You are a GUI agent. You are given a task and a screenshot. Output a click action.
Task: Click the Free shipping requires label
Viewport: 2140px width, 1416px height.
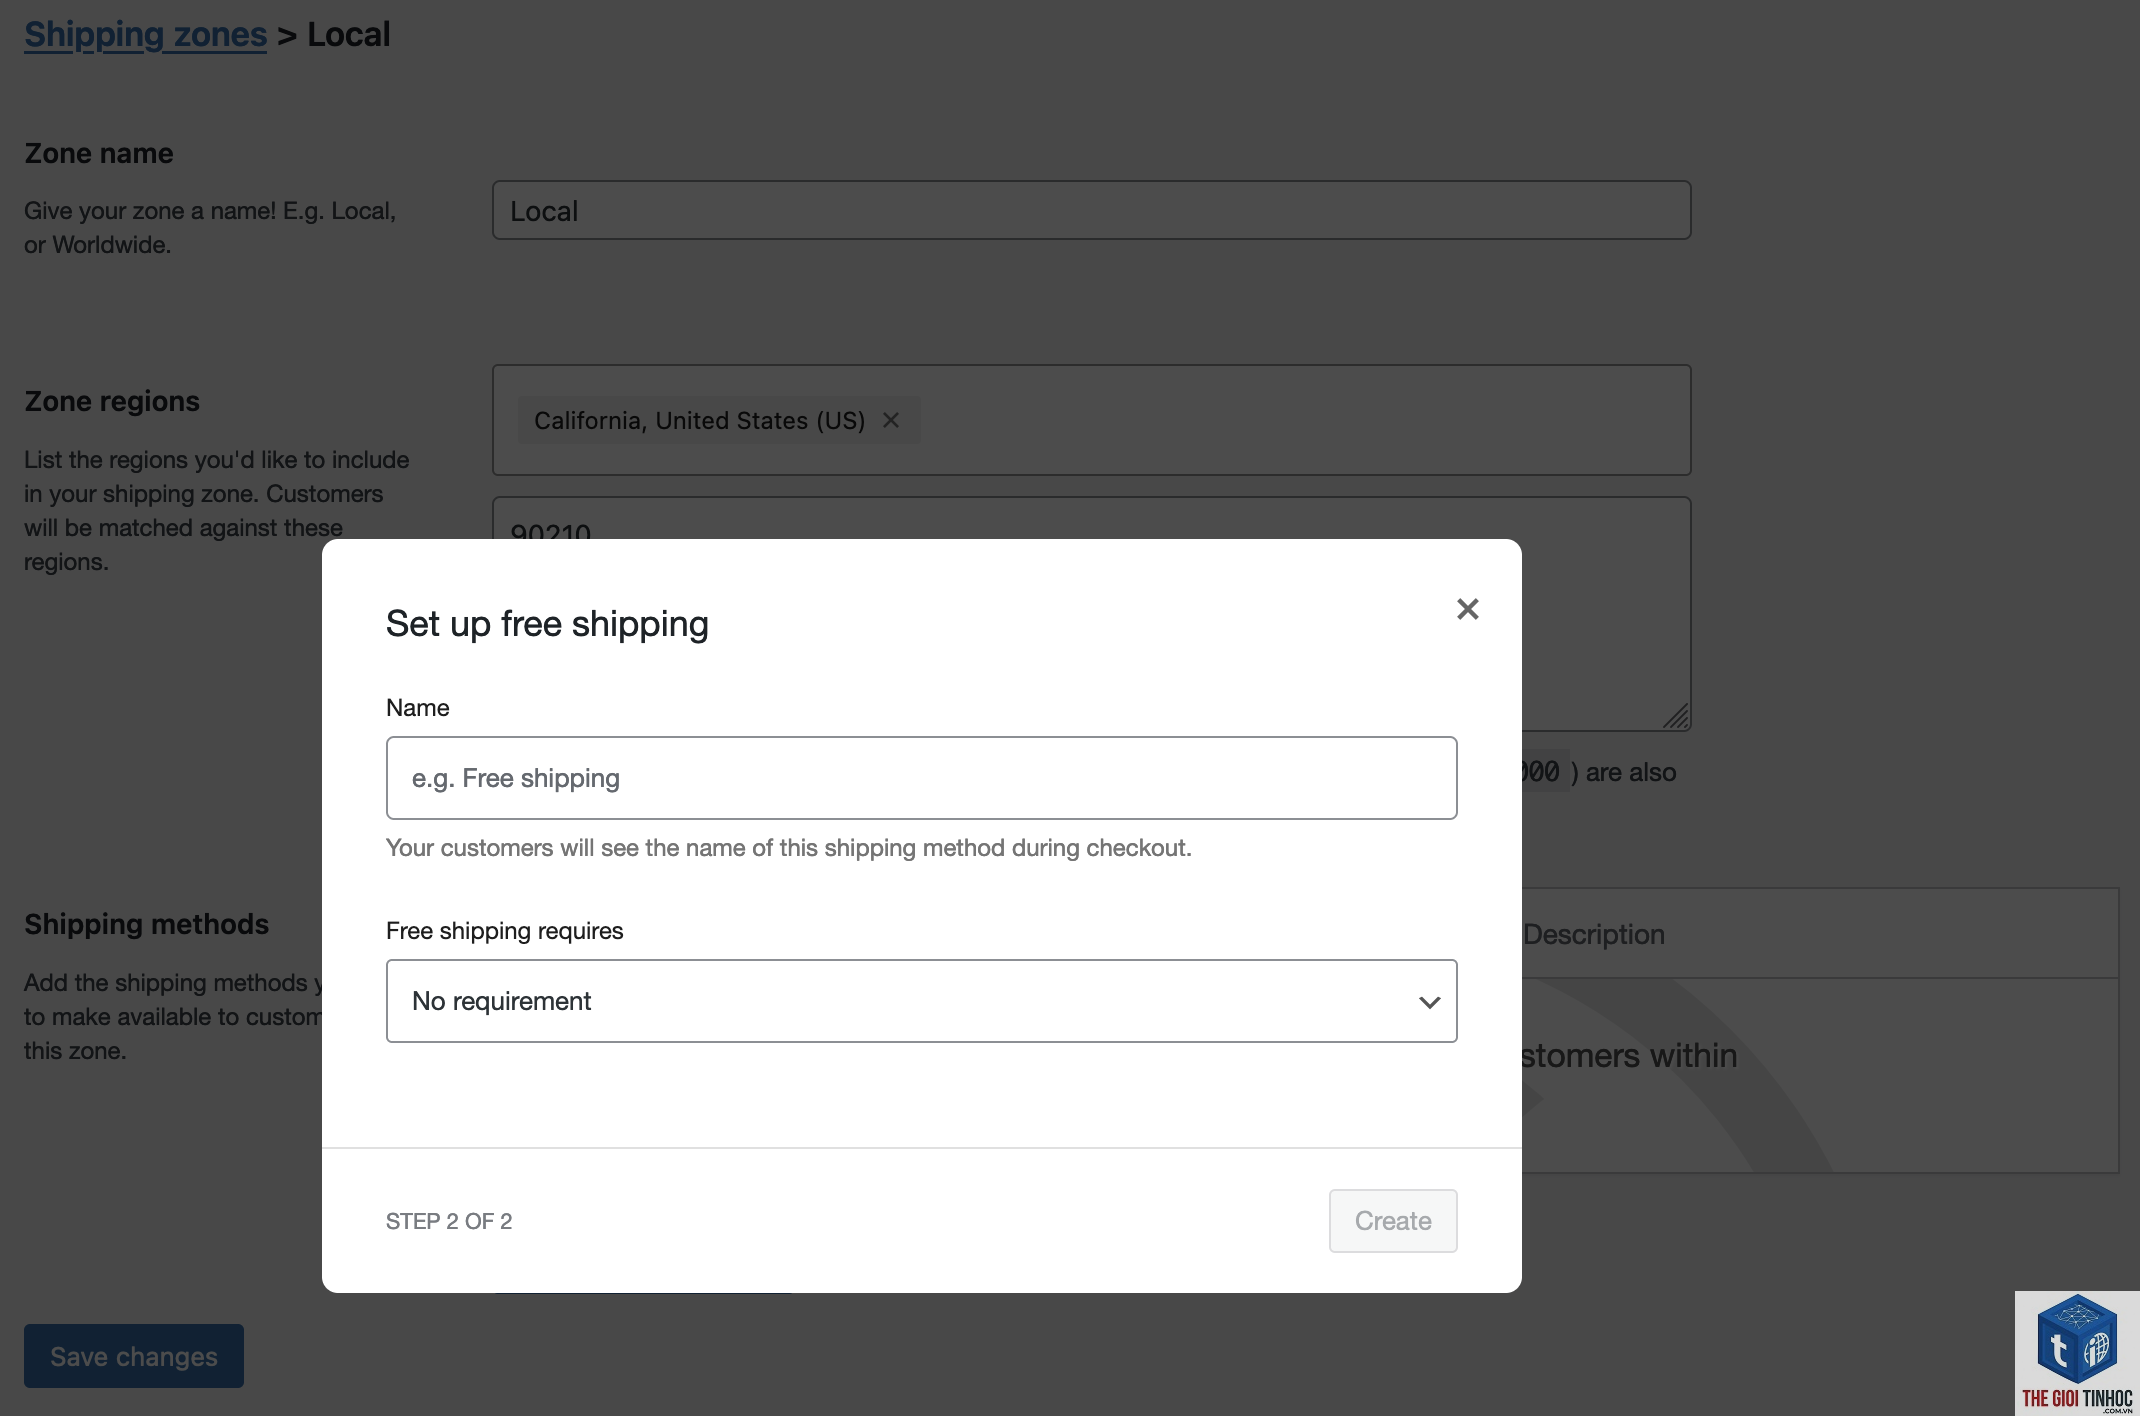[504, 931]
